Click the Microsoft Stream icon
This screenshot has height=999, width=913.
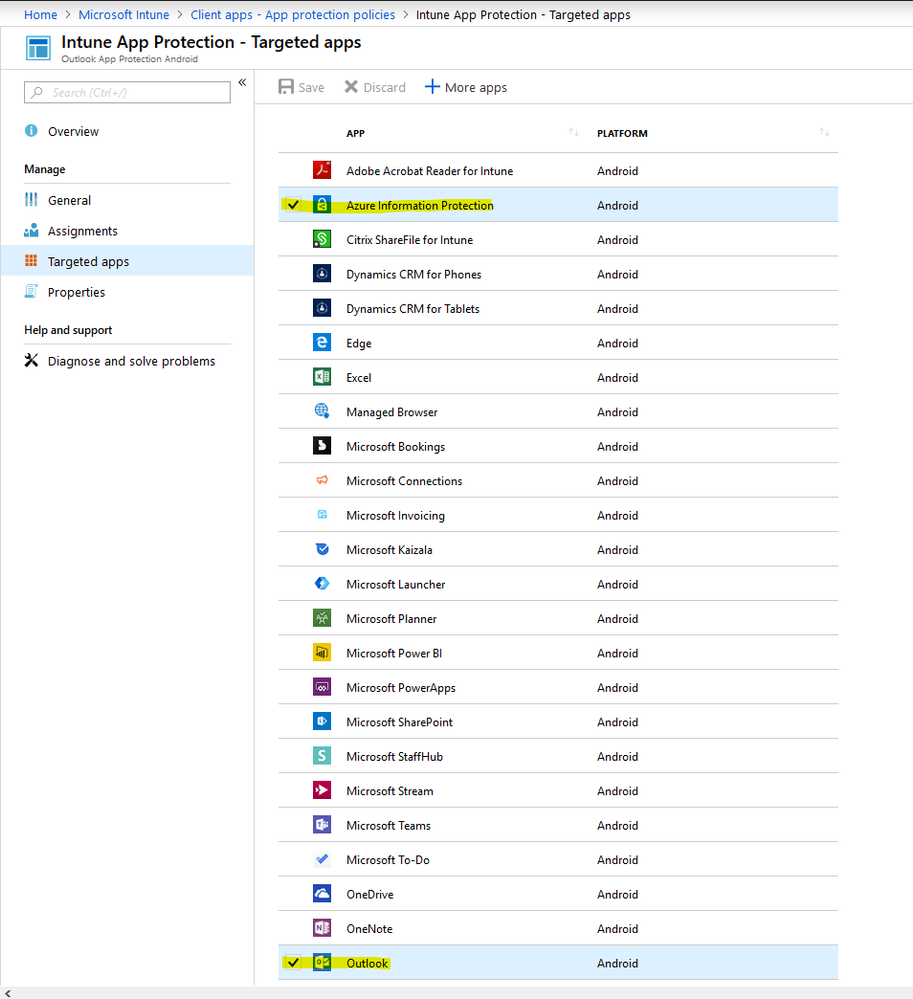tap(322, 790)
